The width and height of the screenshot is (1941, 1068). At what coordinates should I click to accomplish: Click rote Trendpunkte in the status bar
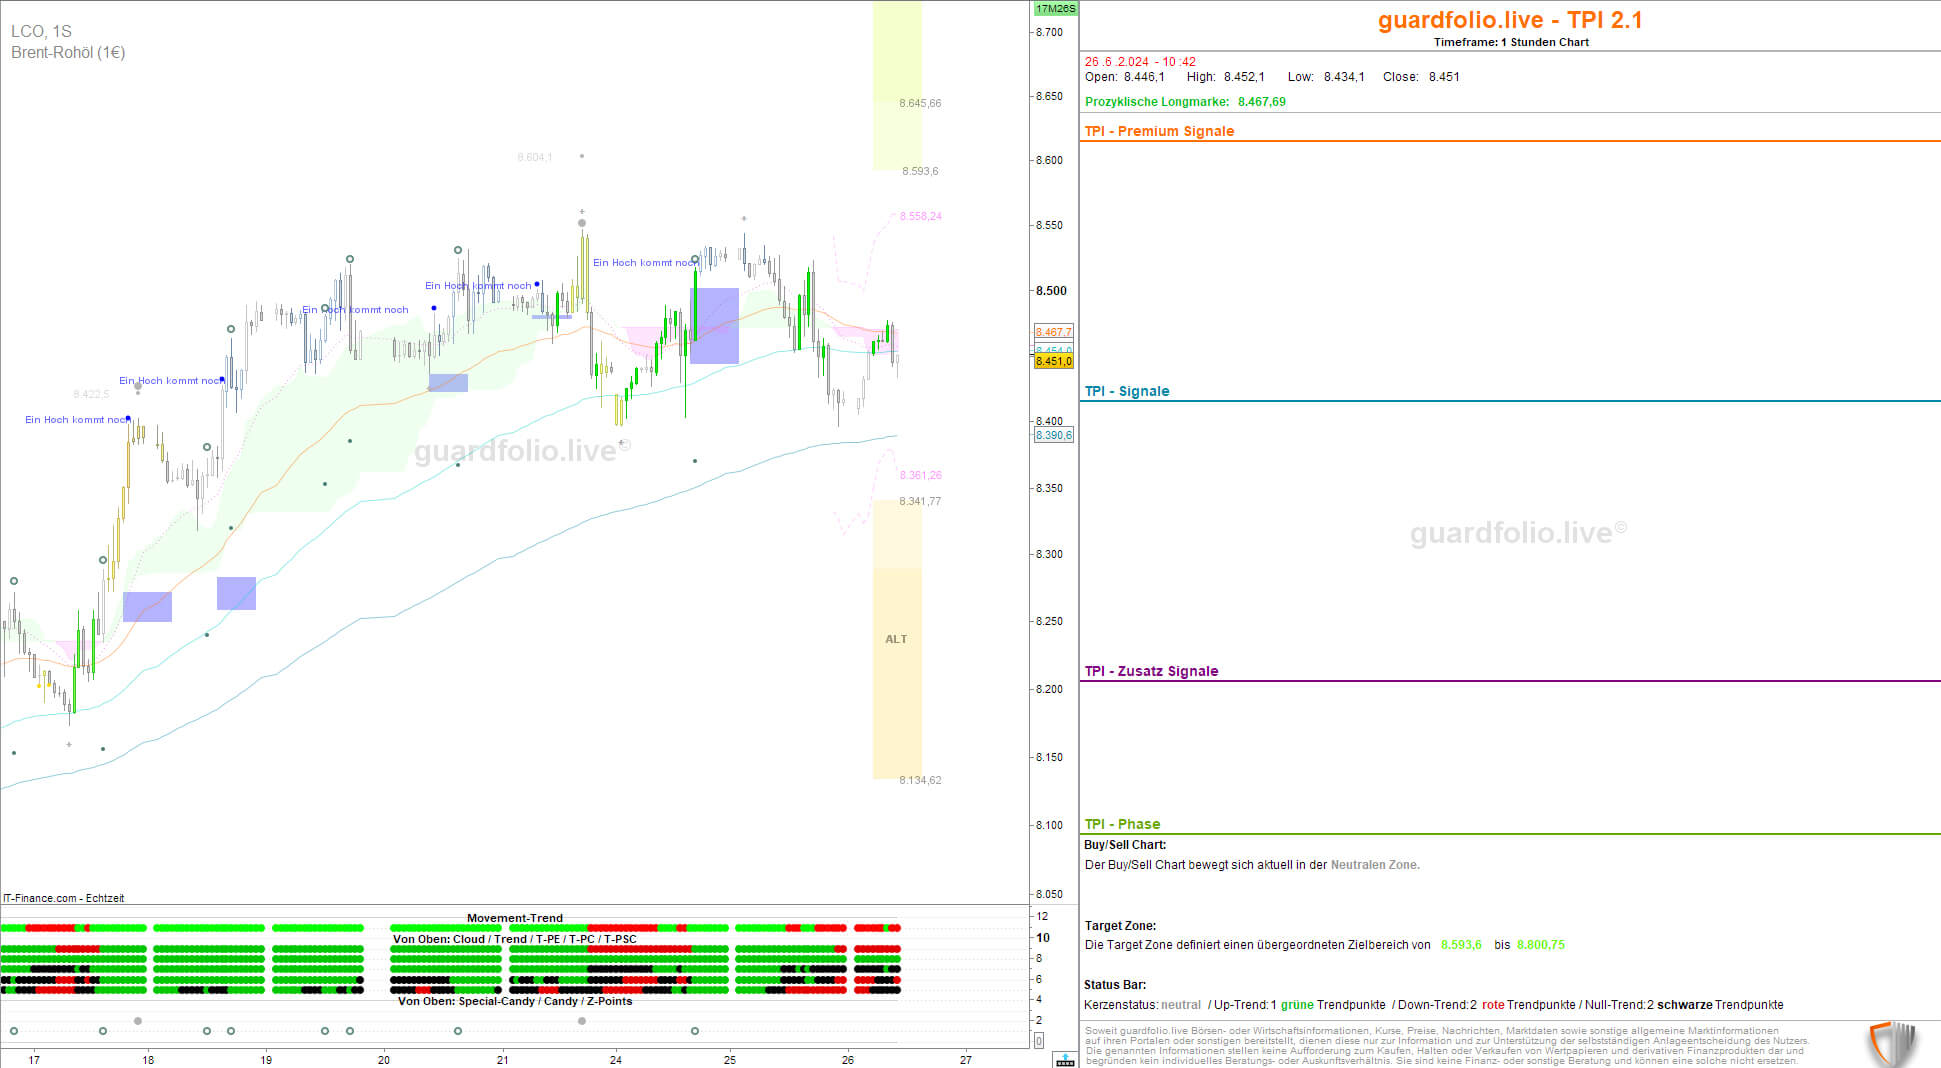point(1529,1005)
